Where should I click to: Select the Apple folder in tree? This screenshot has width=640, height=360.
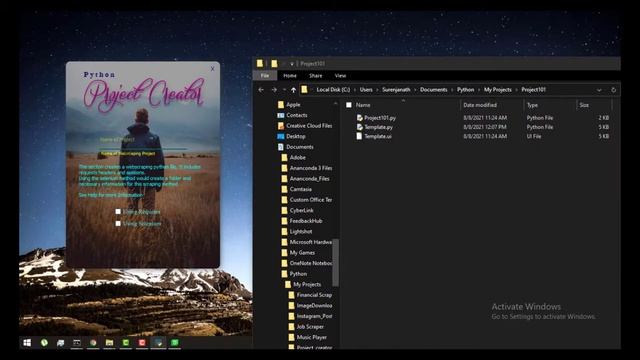coord(293,104)
